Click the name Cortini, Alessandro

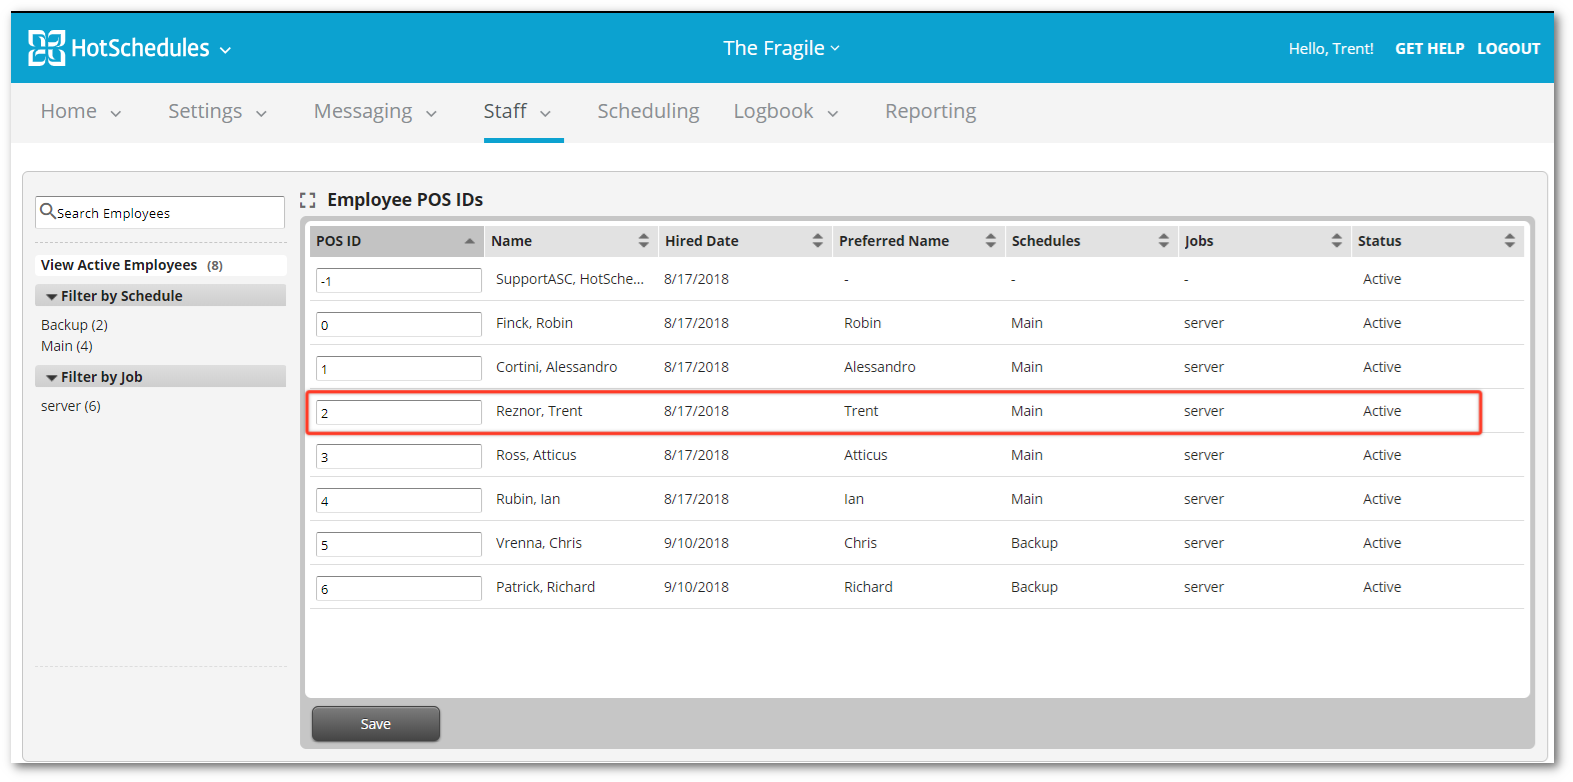click(557, 367)
